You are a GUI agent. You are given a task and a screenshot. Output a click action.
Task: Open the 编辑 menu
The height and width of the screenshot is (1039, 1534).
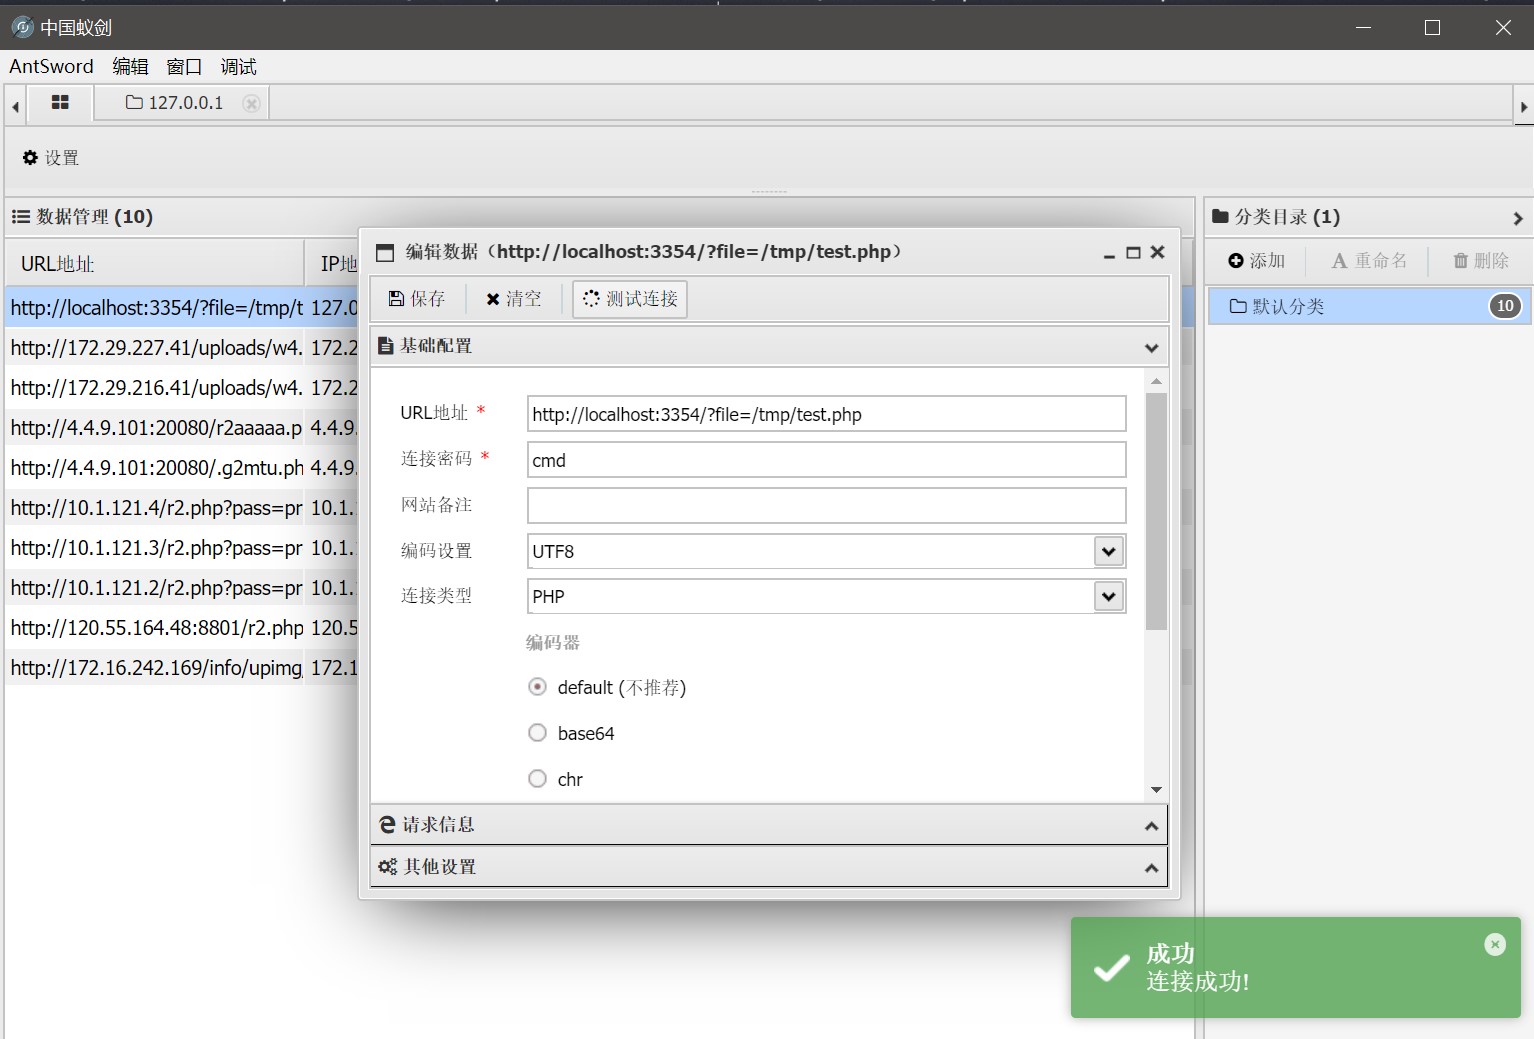tap(130, 67)
